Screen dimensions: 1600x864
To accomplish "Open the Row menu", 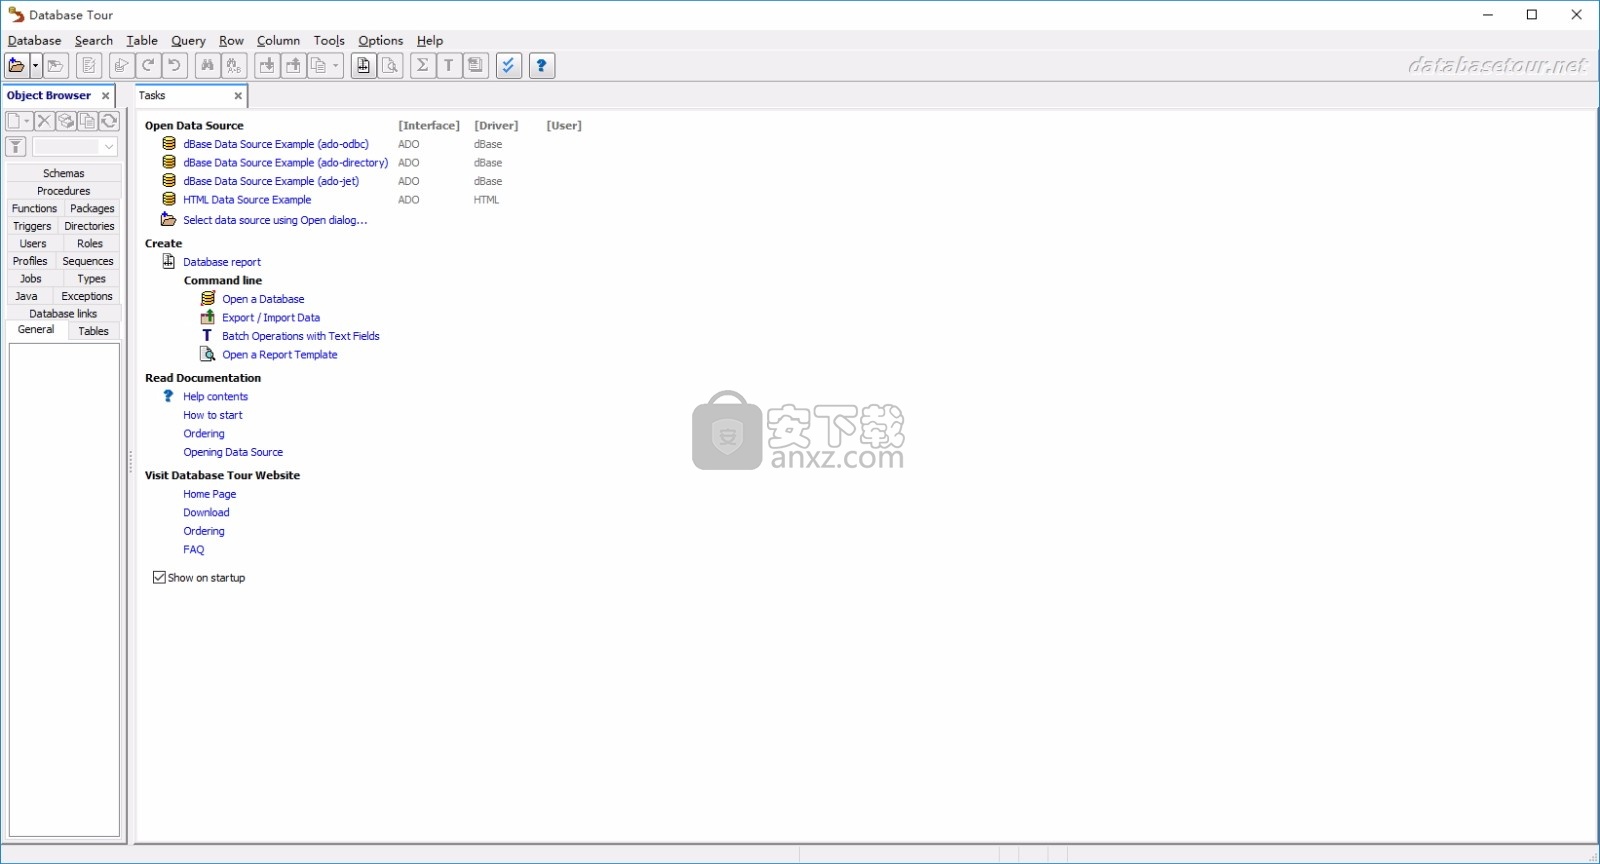I will 231,41.
